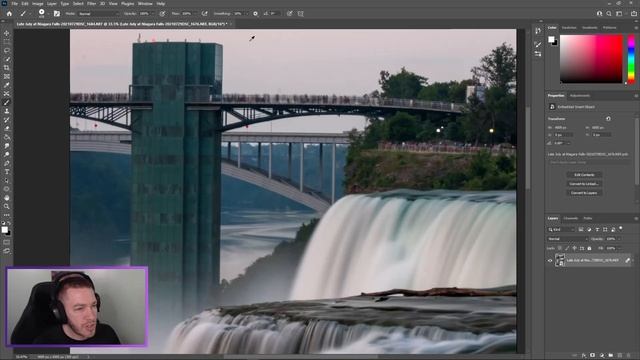Select the Lasso tool

(x=7, y=50)
